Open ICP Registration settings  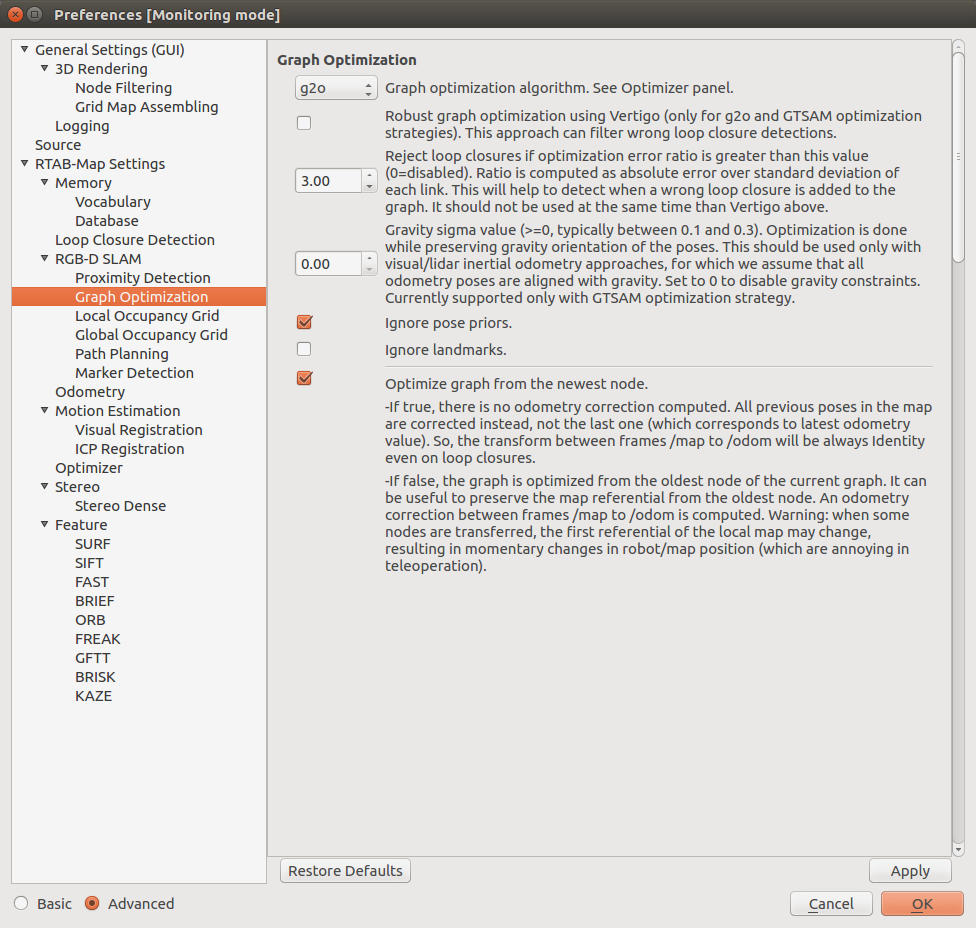(x=129, y=449)
